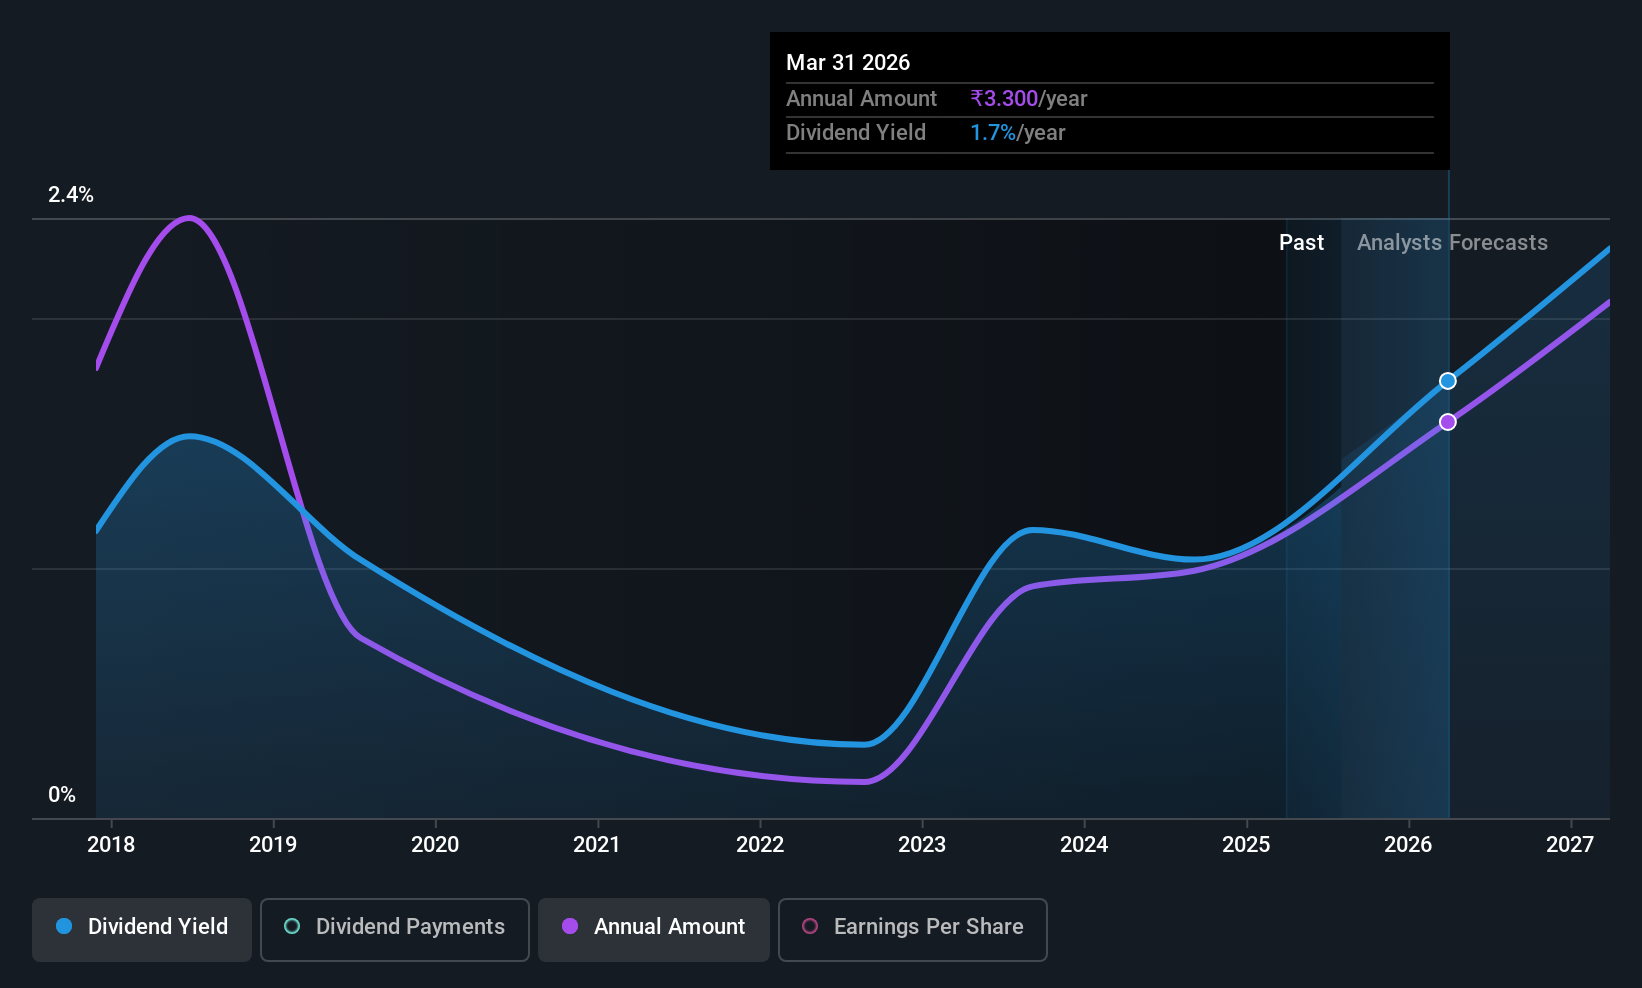The image size is (1642, 988).
Task: Click the hollow teal Dividend Payments circle
Action: [292, 926]
